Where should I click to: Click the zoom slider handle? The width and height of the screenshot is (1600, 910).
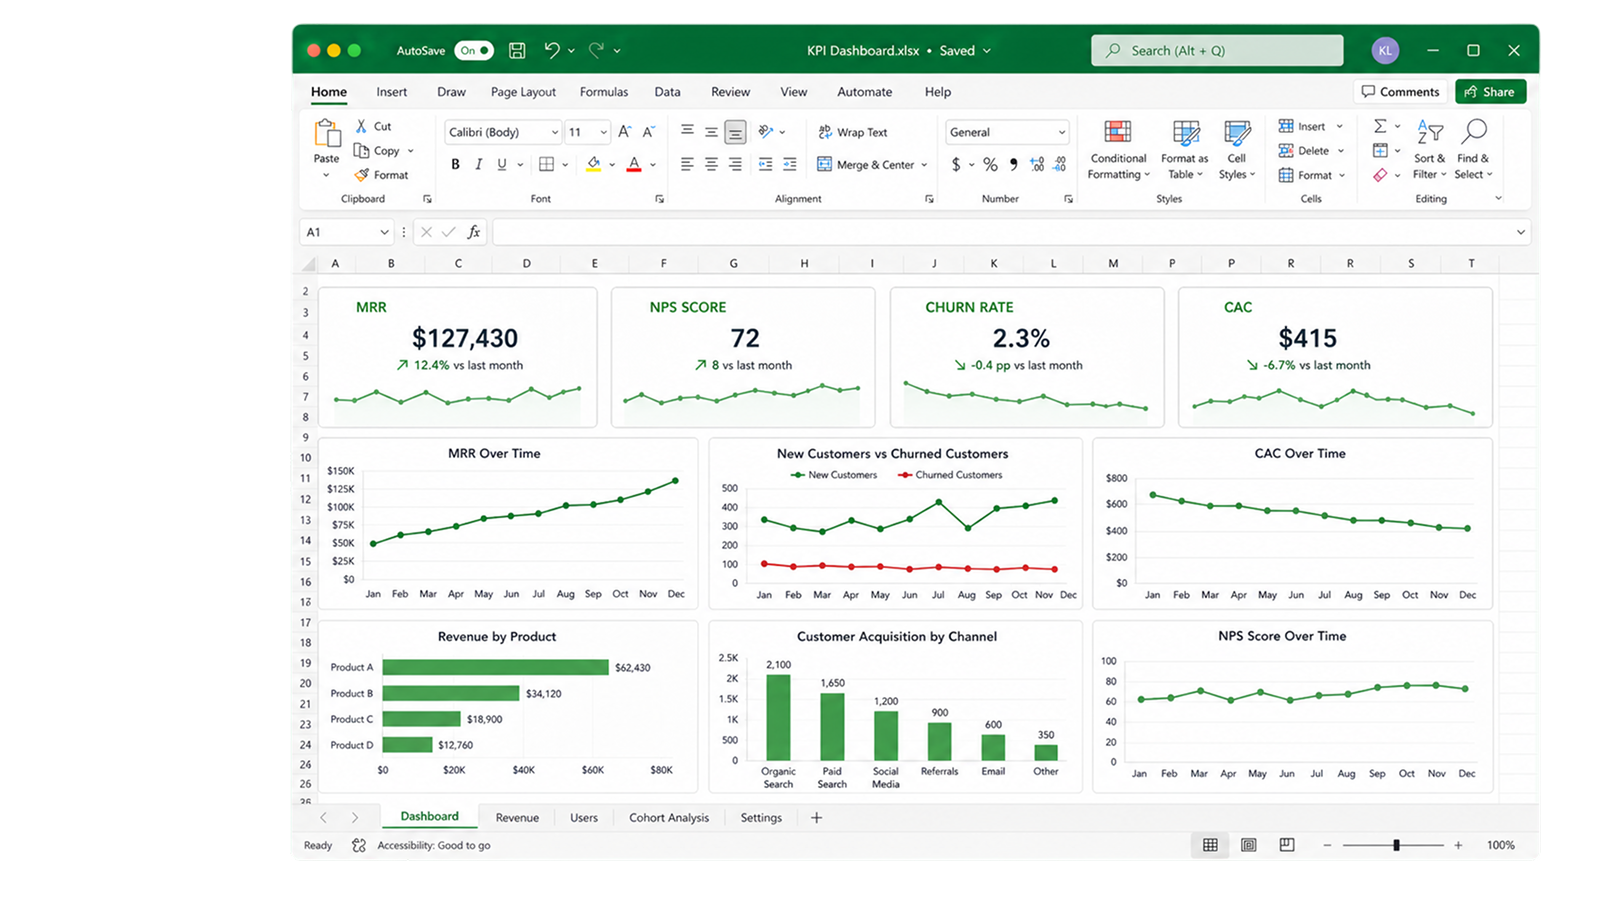point(1396,845)
